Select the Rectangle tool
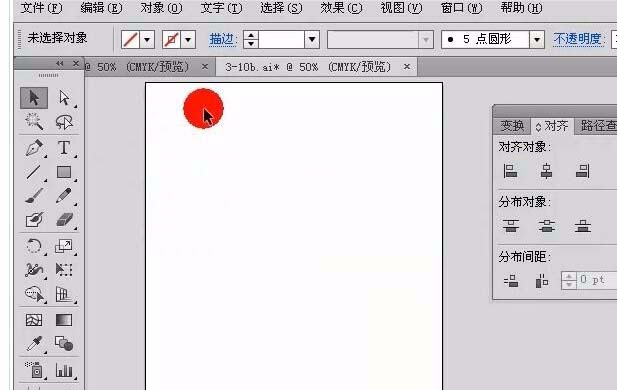This screenshot has width=617, height=390. coord(64,172)
